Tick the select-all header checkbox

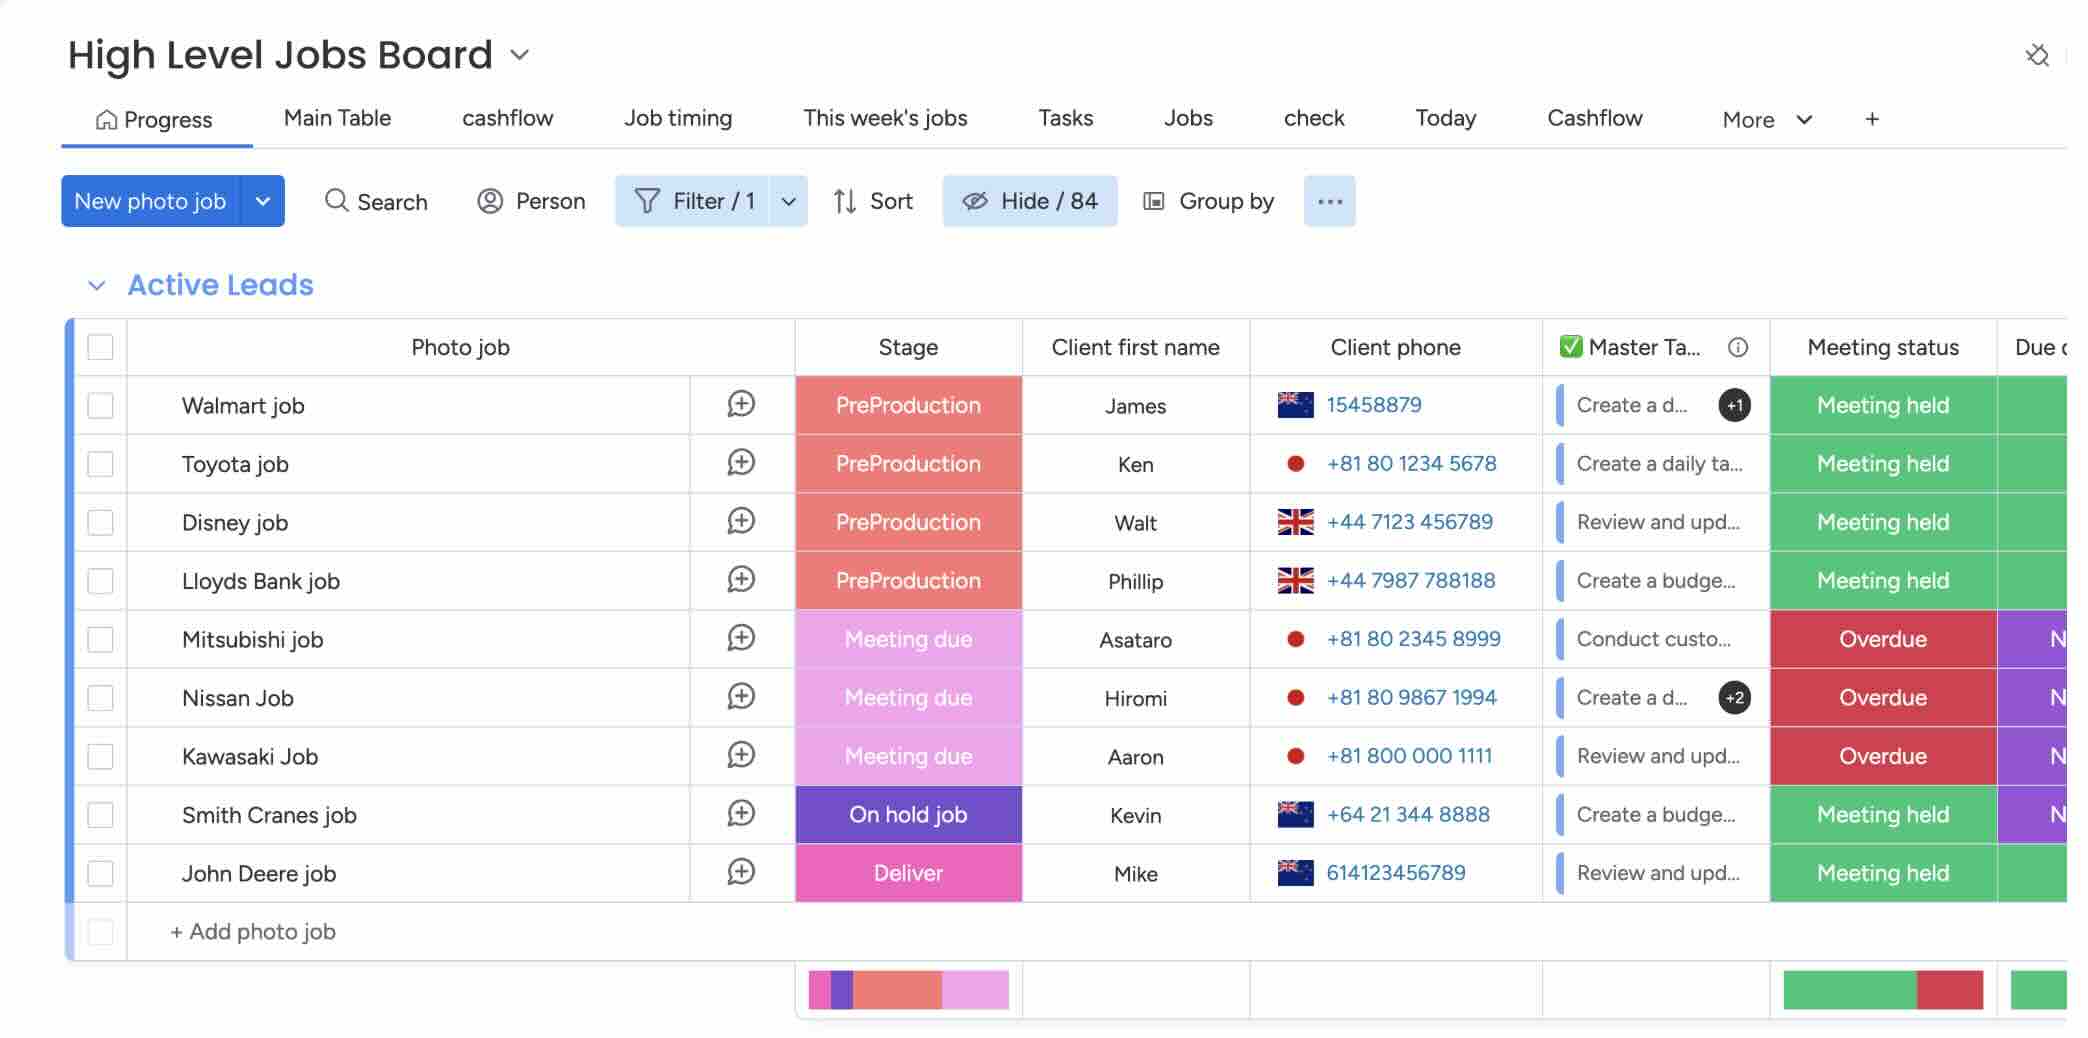pyautogui.click(x=100, y=347)
